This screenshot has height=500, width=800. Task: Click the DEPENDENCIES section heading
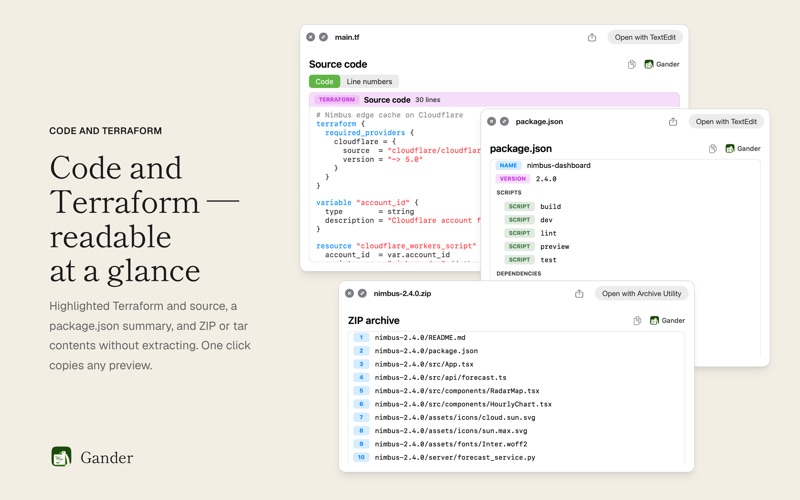(x=518, y=273)
